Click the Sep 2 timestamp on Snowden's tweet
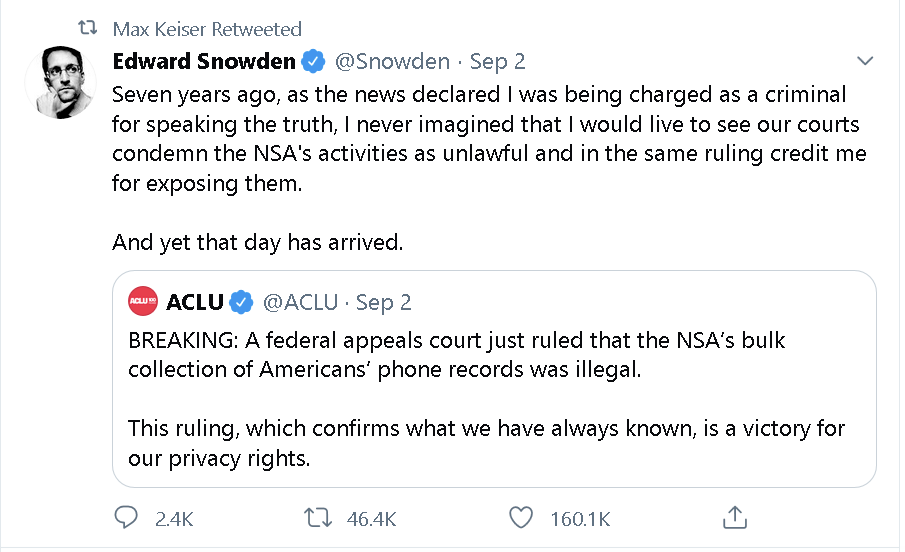The image size is (905, 552). click(x=498, y=62)
